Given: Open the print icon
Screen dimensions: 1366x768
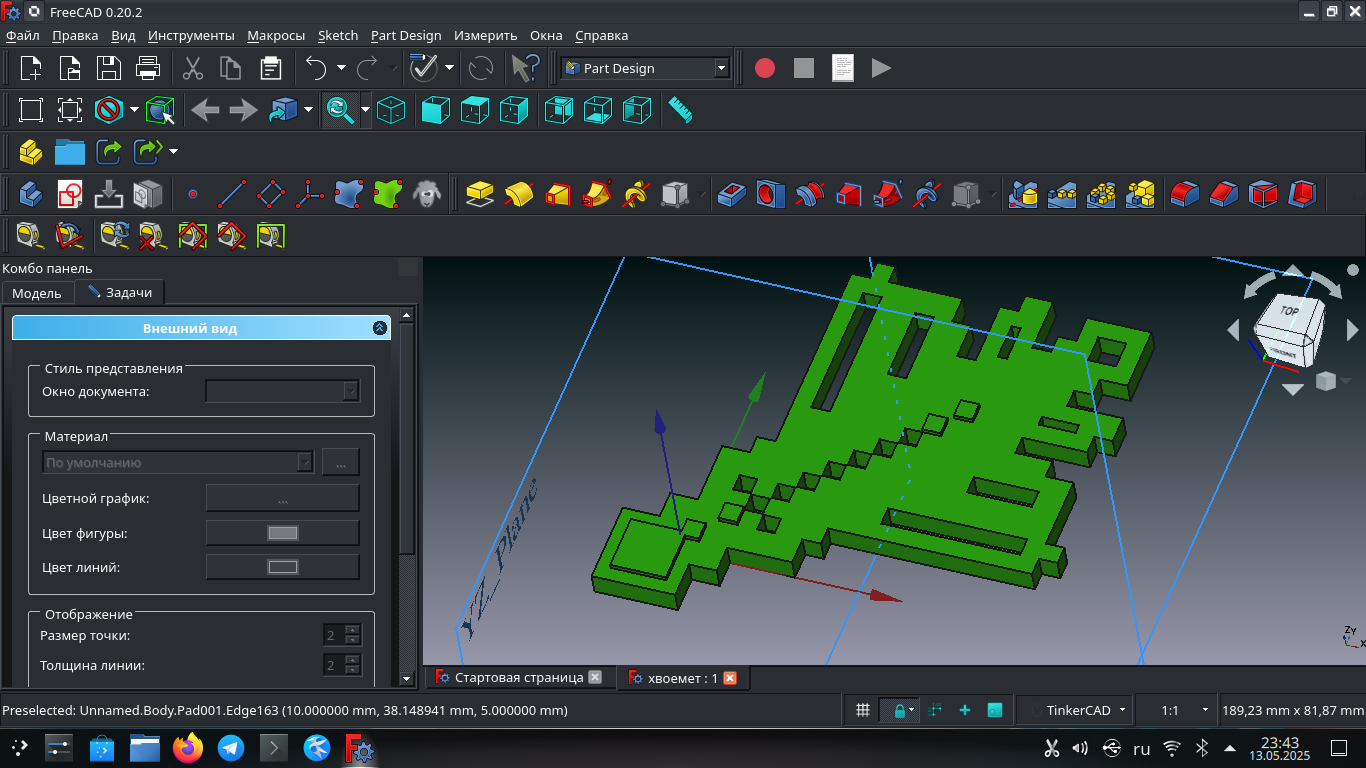Looking at the screenshot, I should 148,68.
